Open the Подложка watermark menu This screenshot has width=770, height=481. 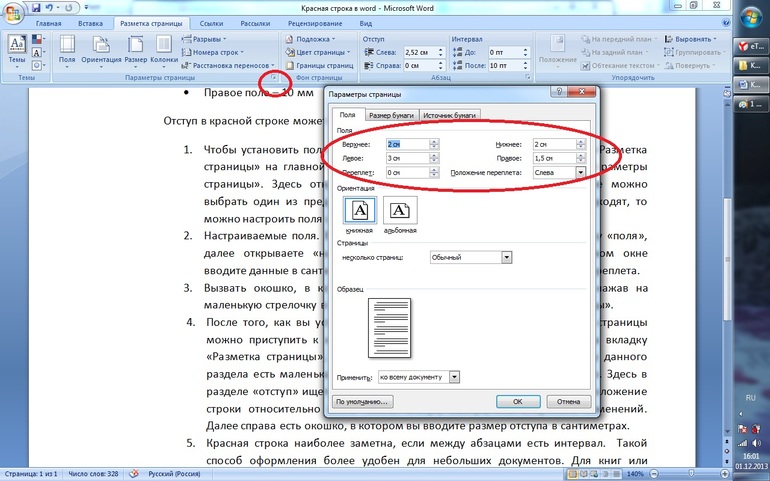click(310, 39)
